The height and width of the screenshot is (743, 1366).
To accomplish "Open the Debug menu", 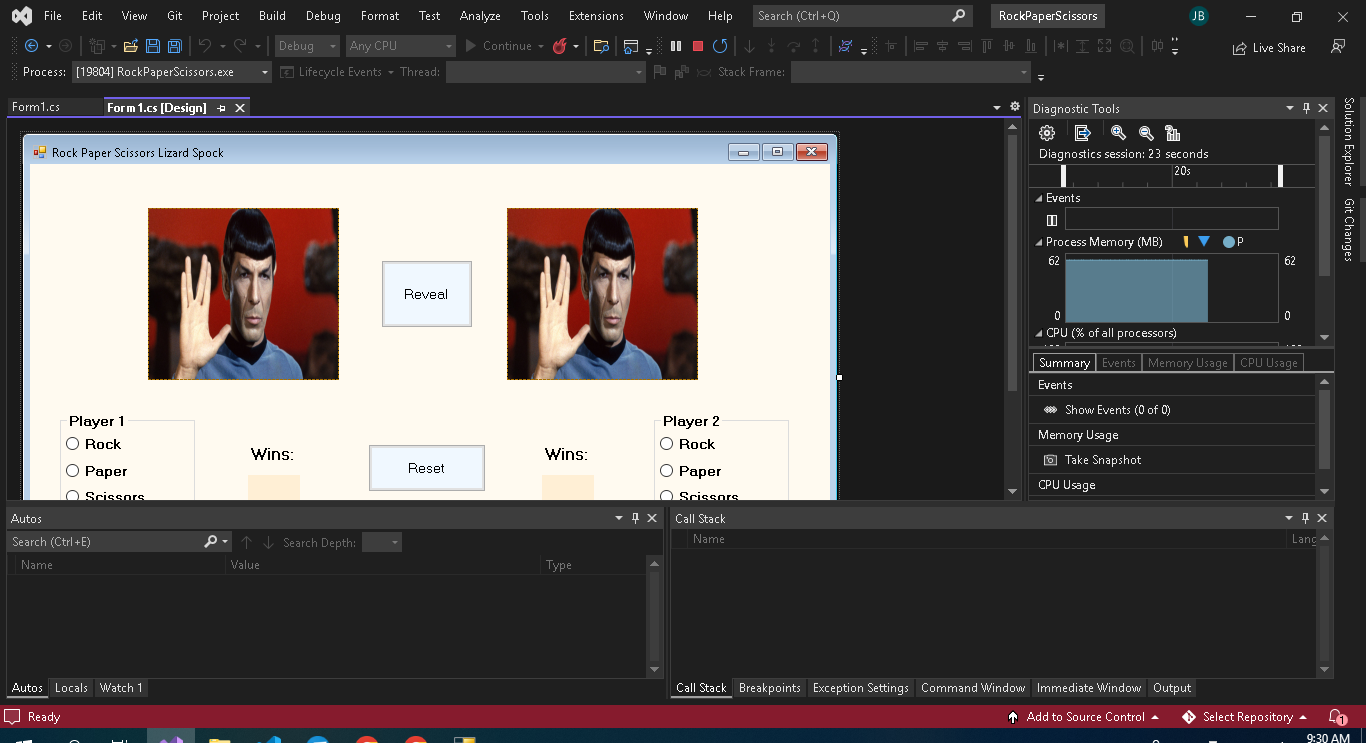I will 322,16.
